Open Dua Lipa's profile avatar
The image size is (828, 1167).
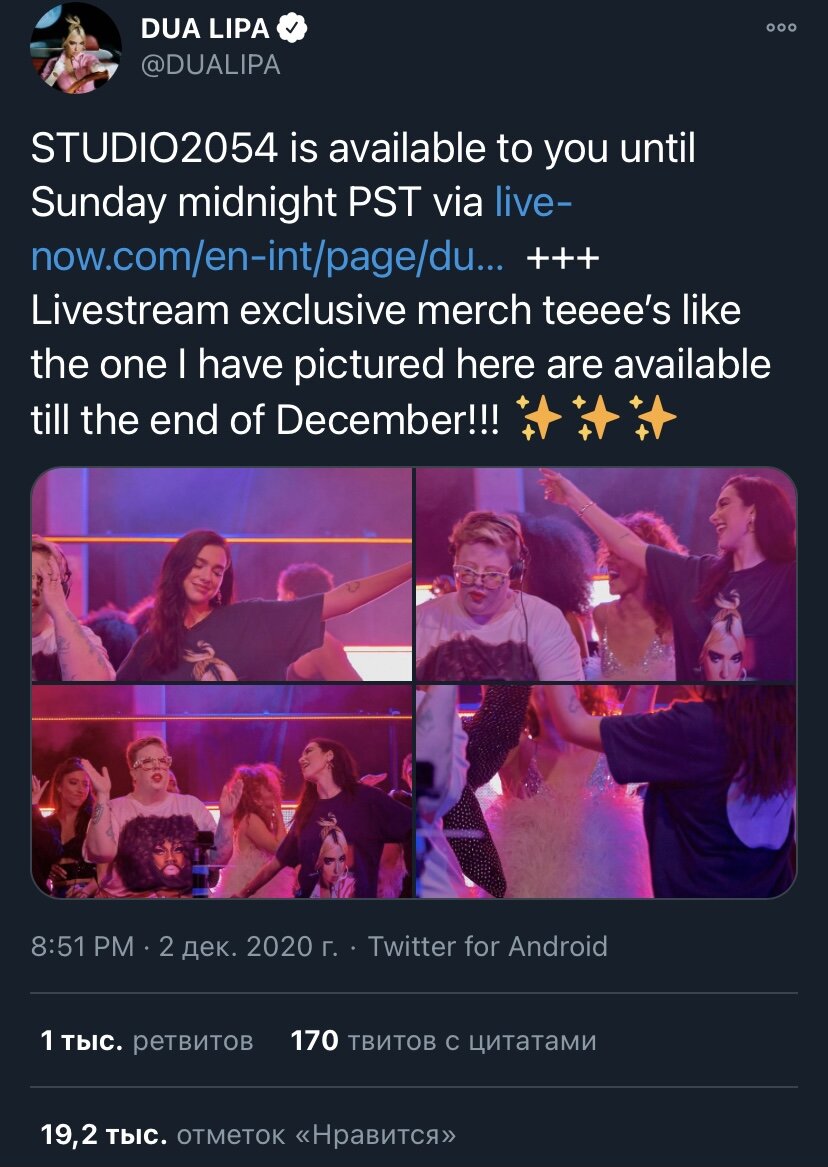pos(75,48)
